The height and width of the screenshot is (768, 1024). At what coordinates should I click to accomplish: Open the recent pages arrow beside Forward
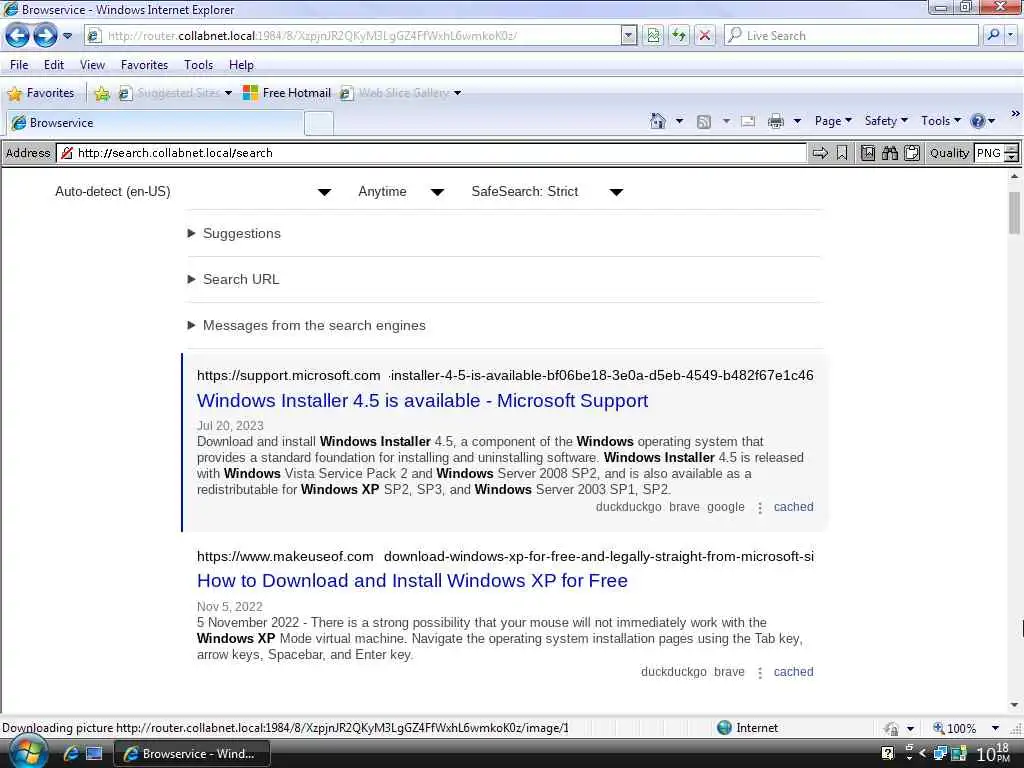point(67,36)
